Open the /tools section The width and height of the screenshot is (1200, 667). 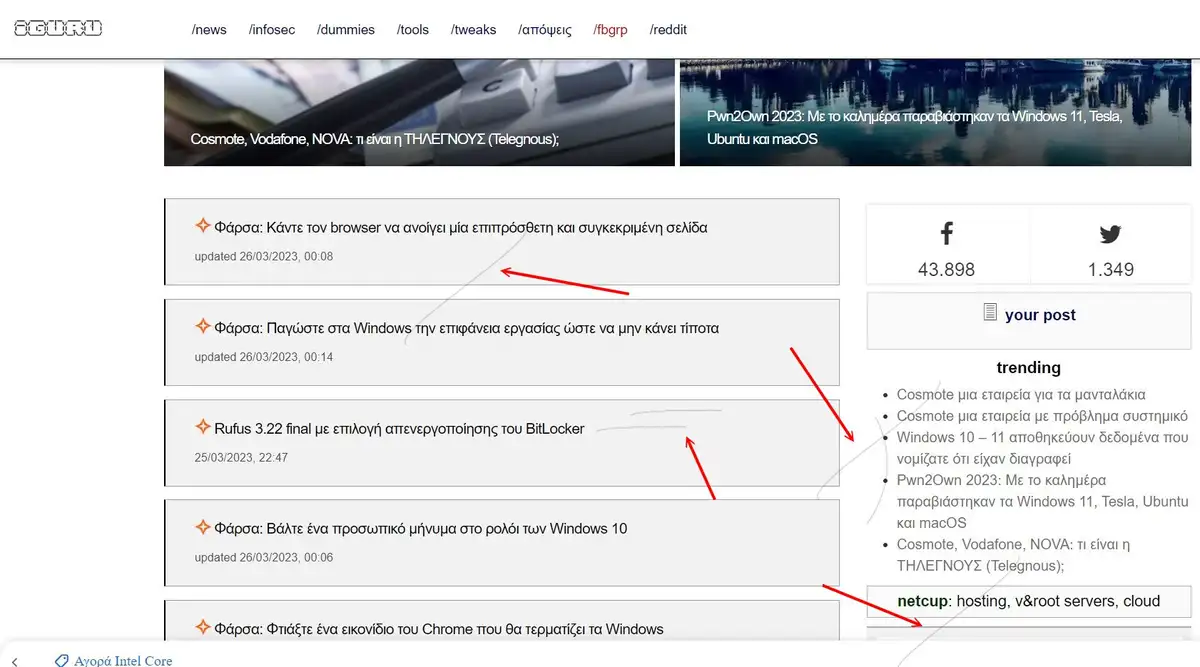pyautogui.click(x=413, y=30)
